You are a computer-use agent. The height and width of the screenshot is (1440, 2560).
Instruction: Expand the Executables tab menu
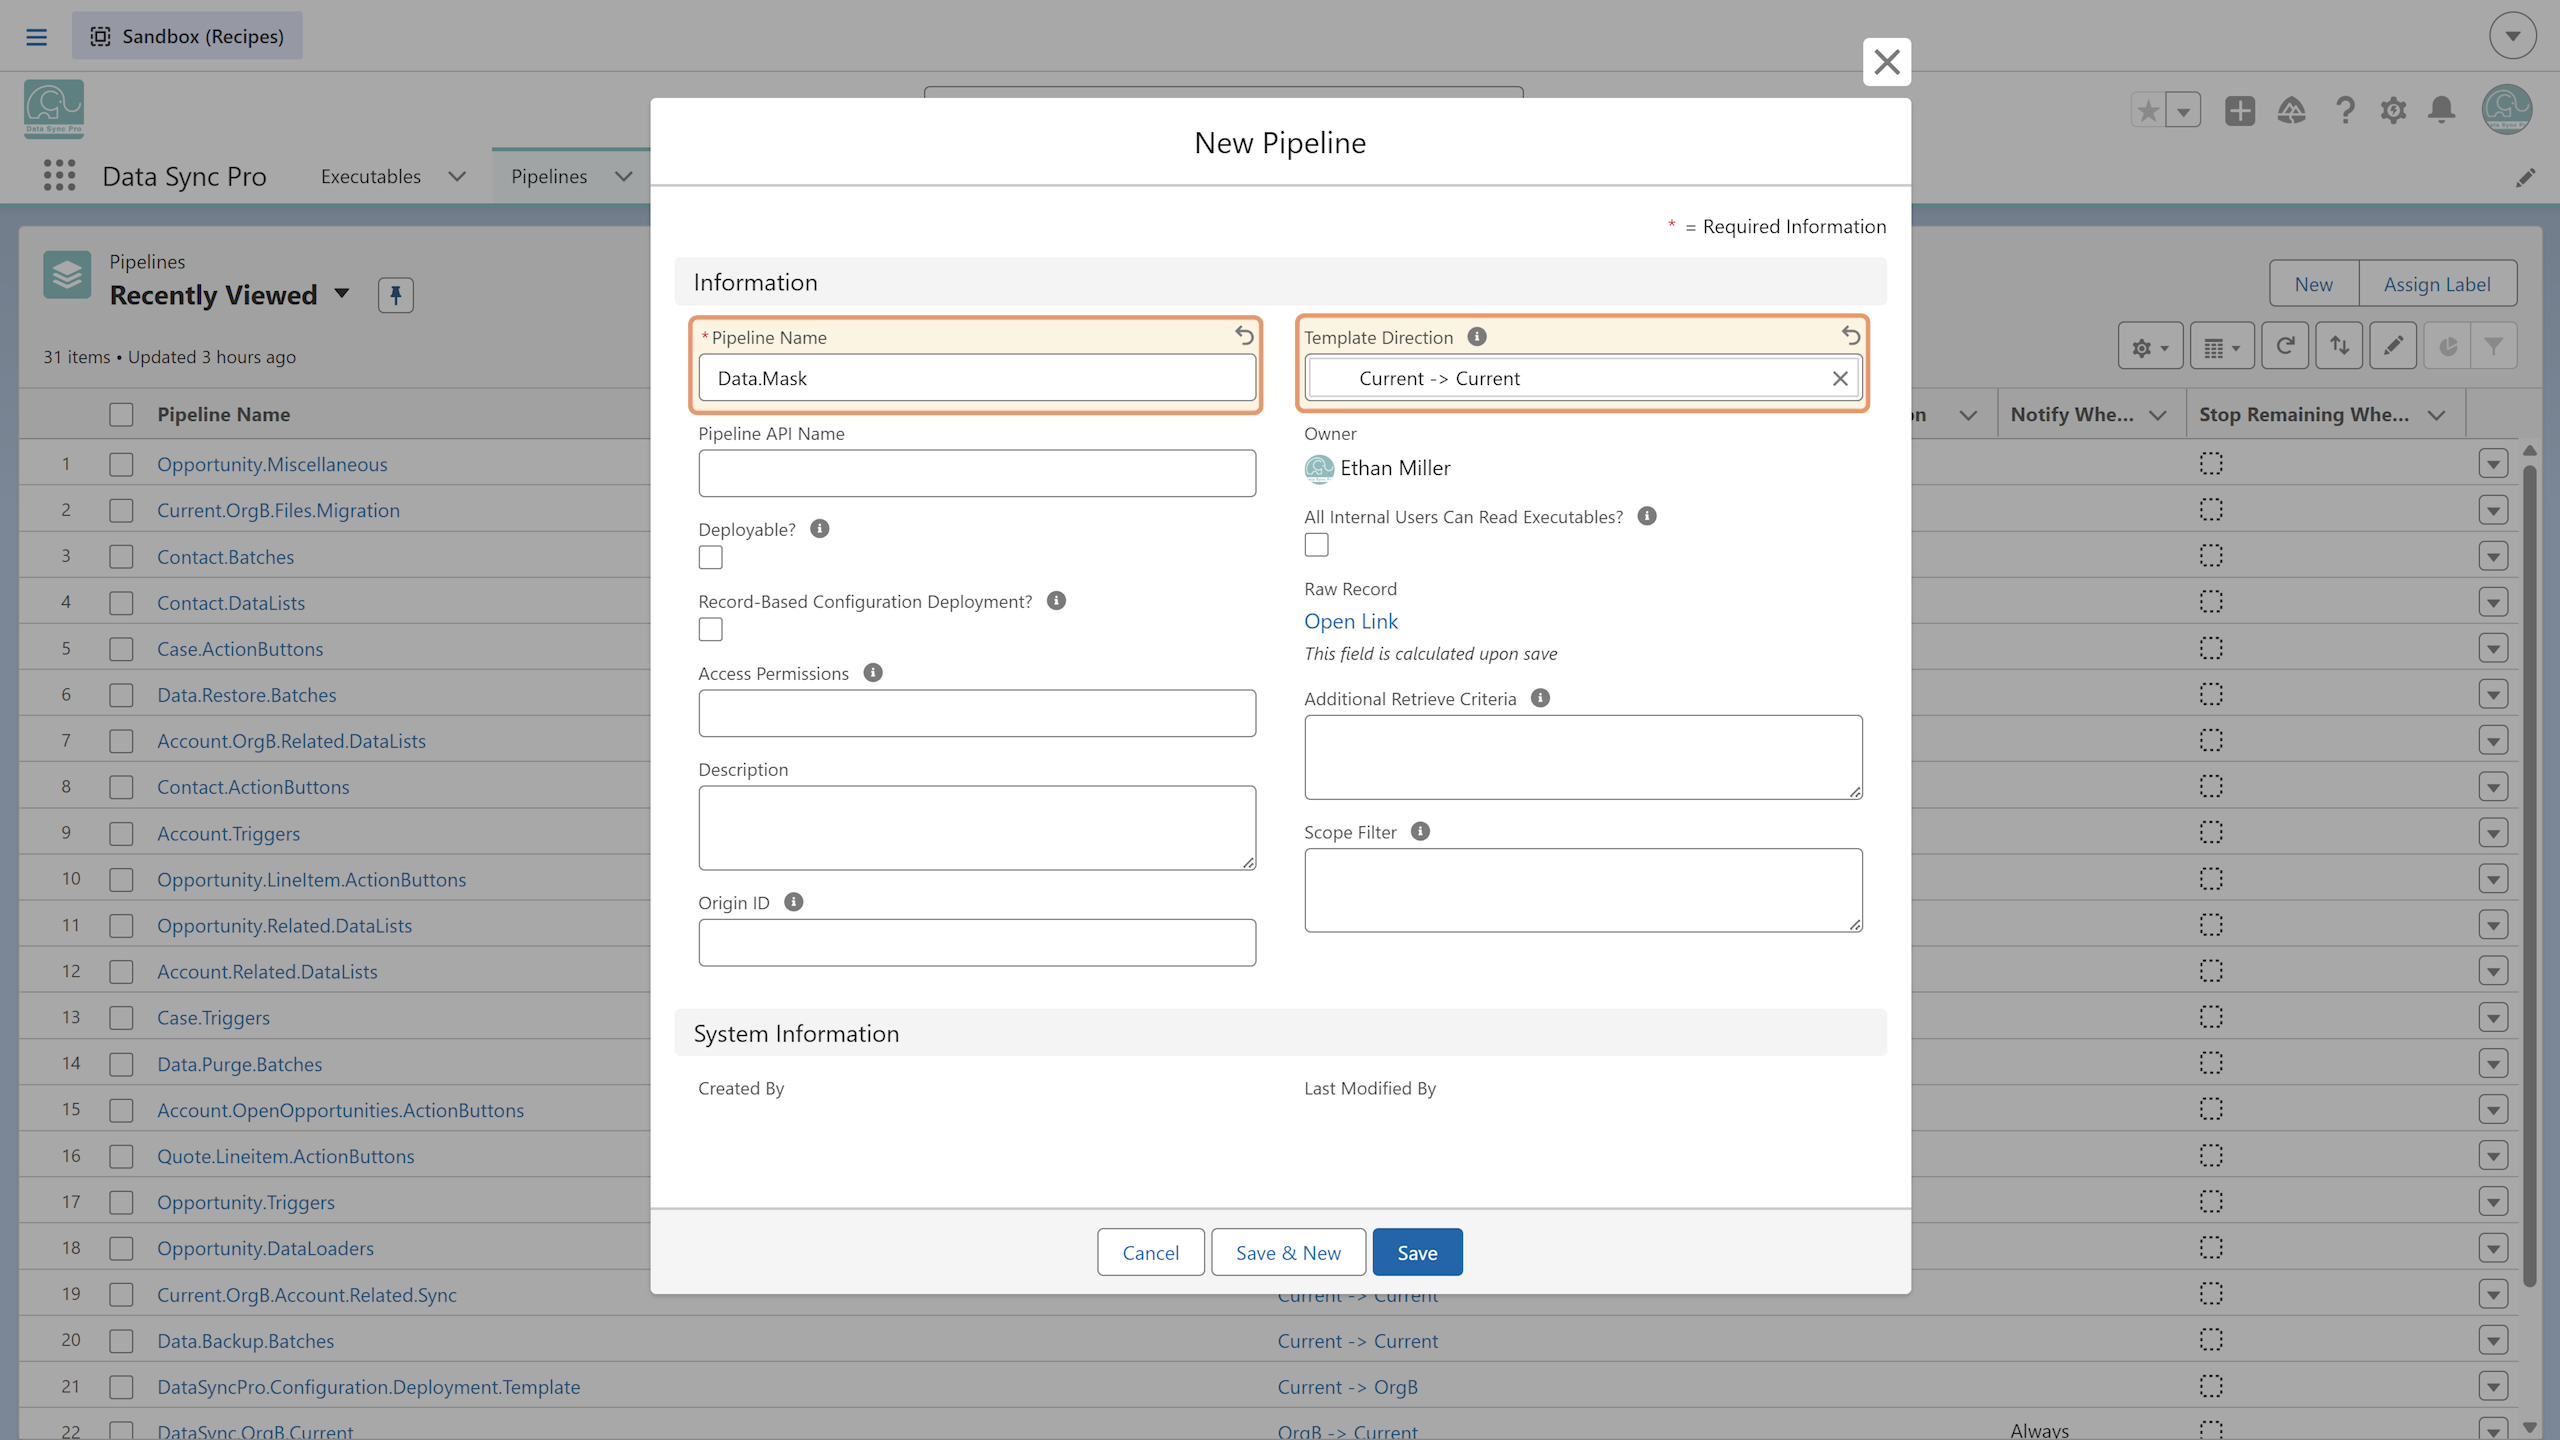point(457,177)
